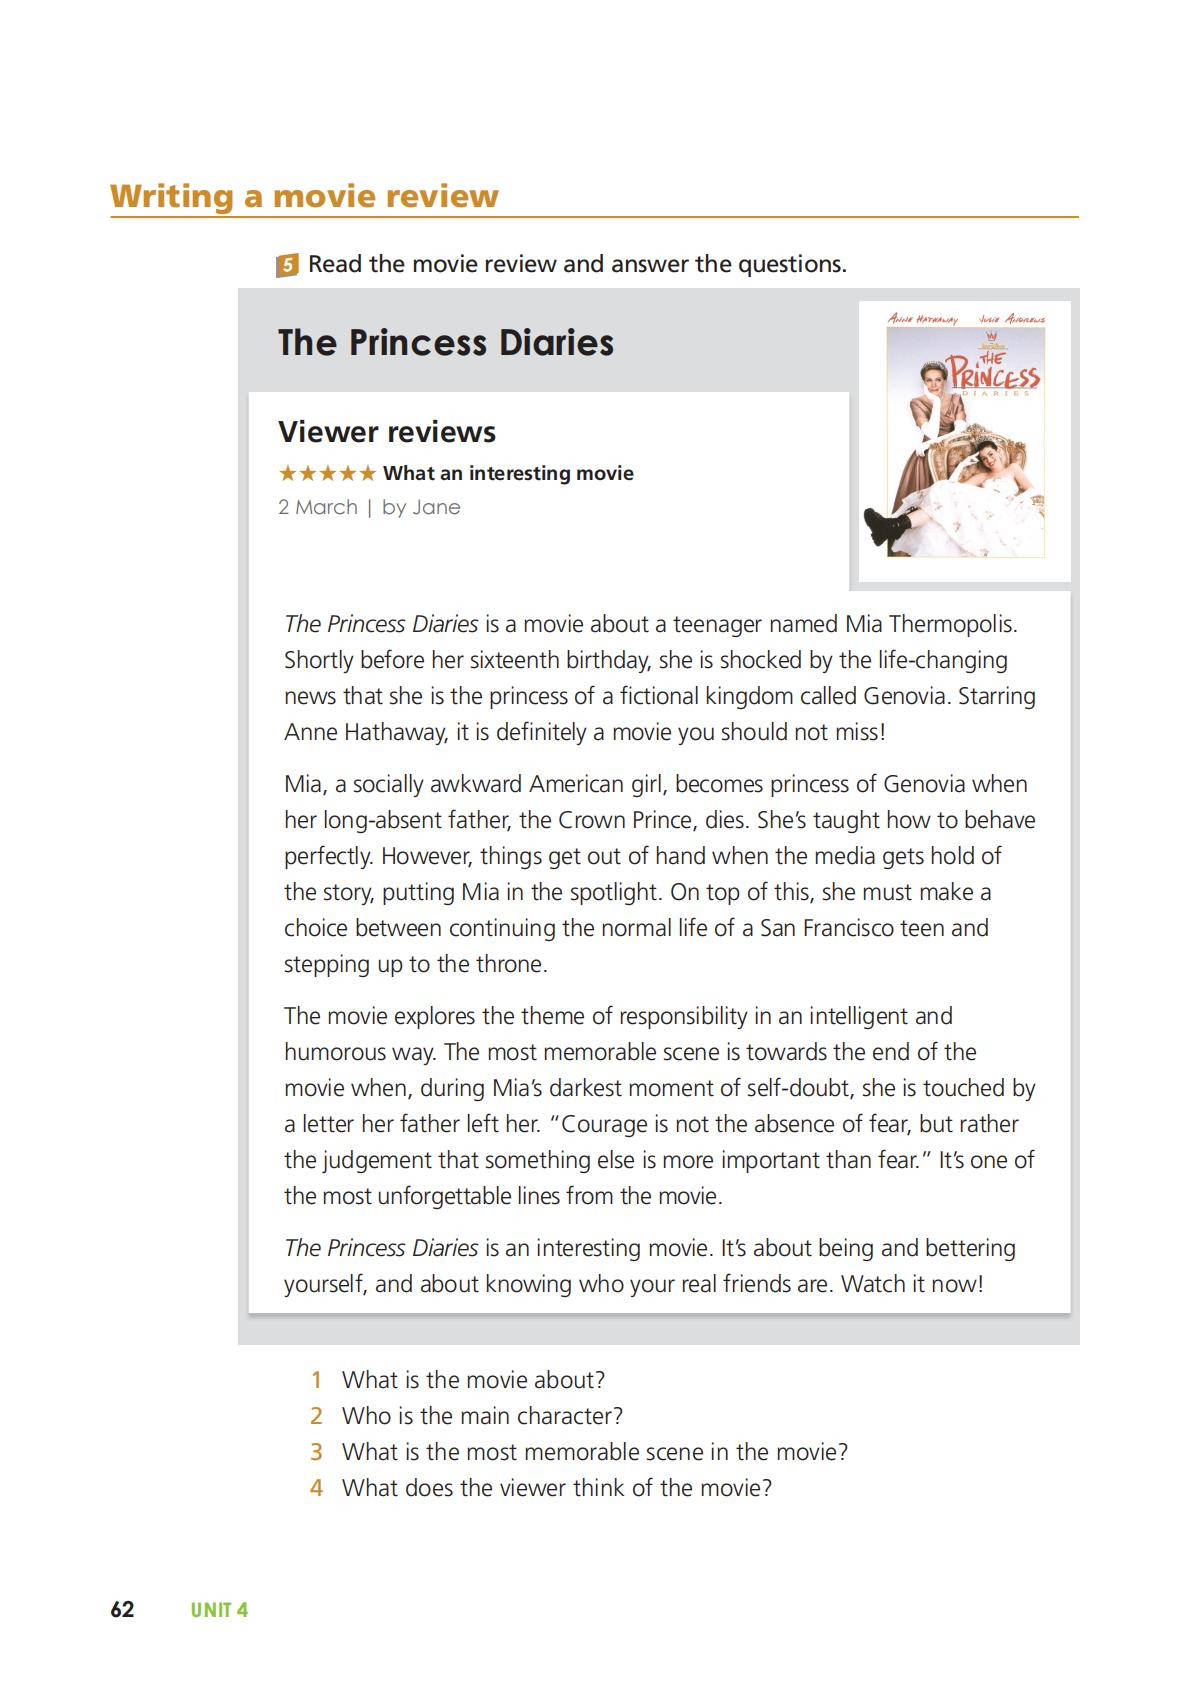Click the "Writing a movie review" heading
The width and height of the screenshot is (1191, 1684).
tap(304, 196)
